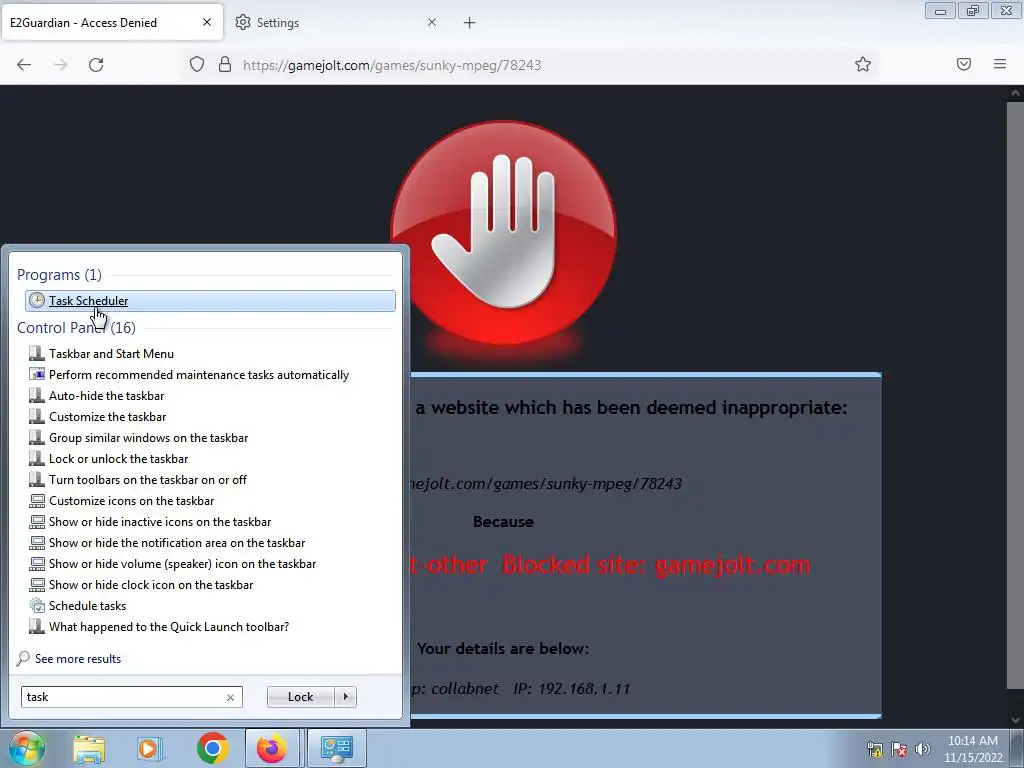The image size is (1024, 768).
Task: Open Show or hide volume (speaker) icon result
Action: coord(182,563)
